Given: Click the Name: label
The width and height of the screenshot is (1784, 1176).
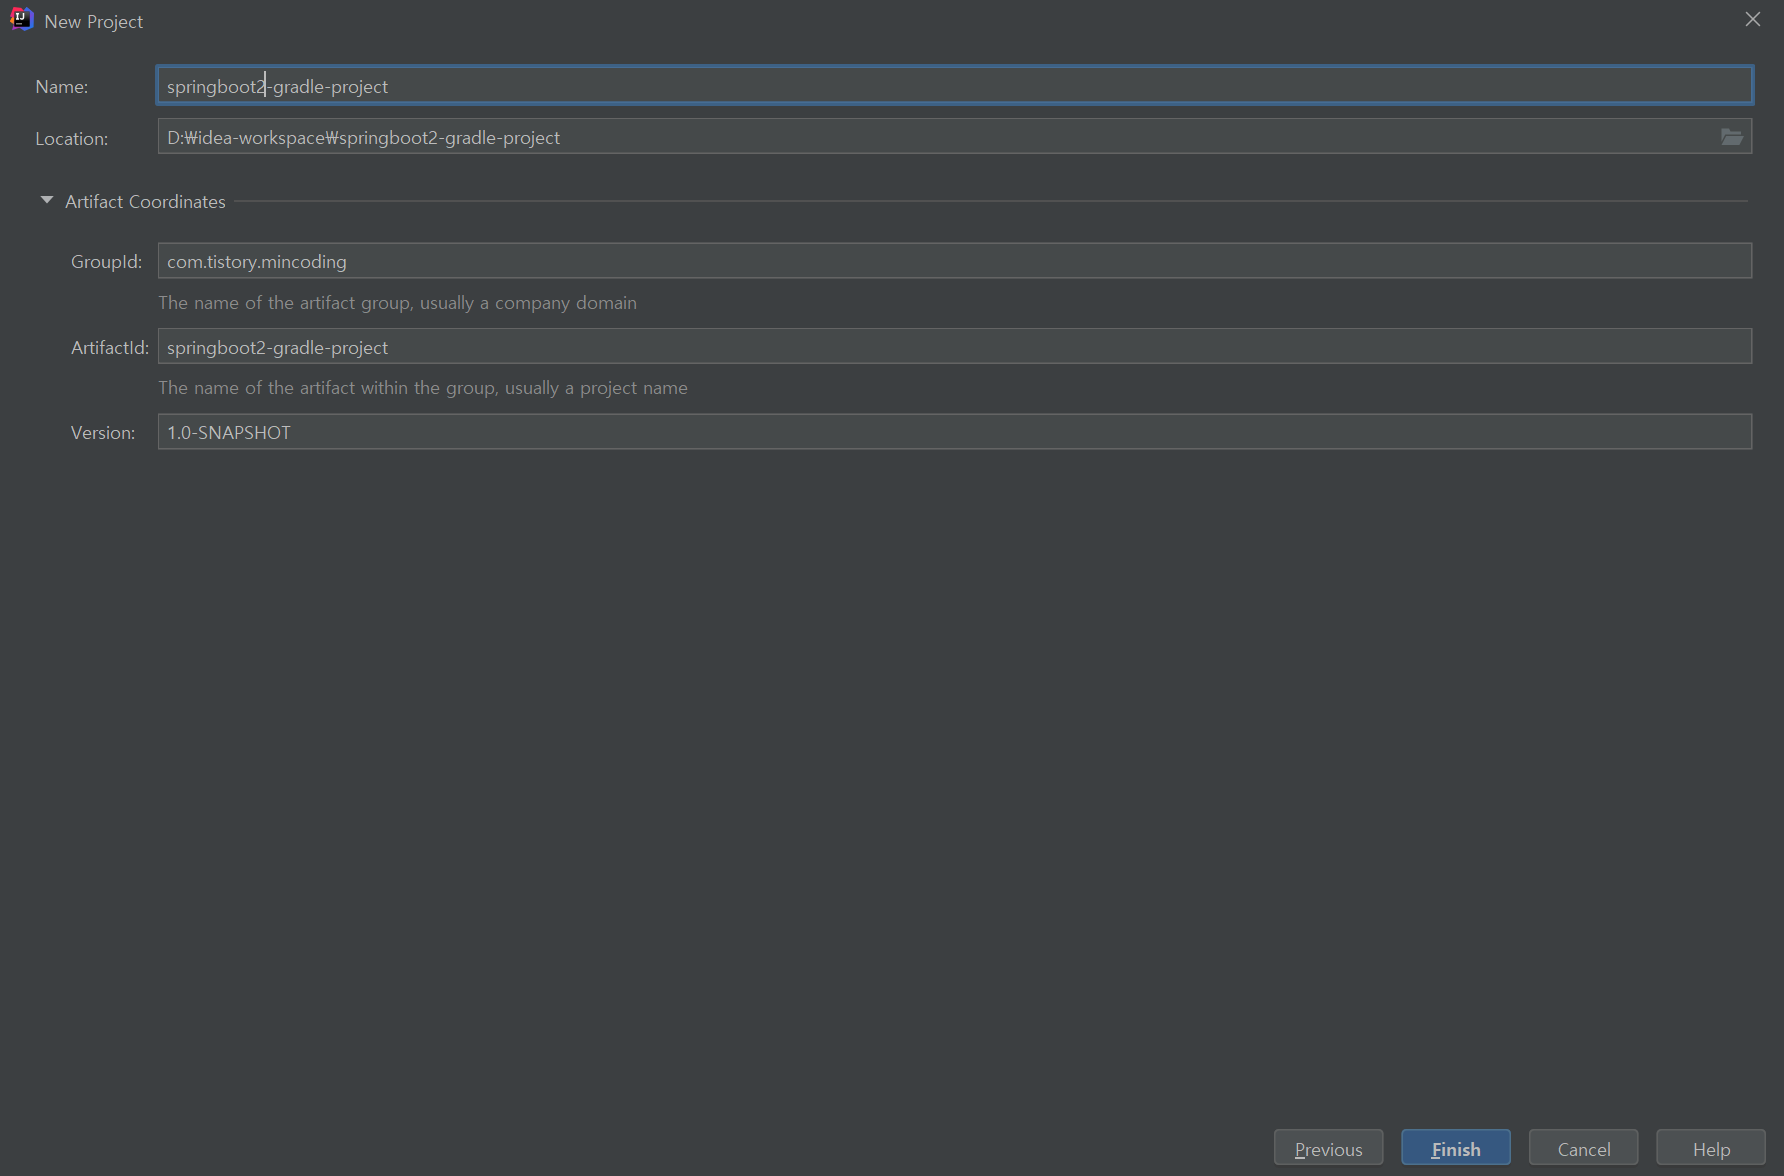Looking at the screenshot, I should click(62, 87).
